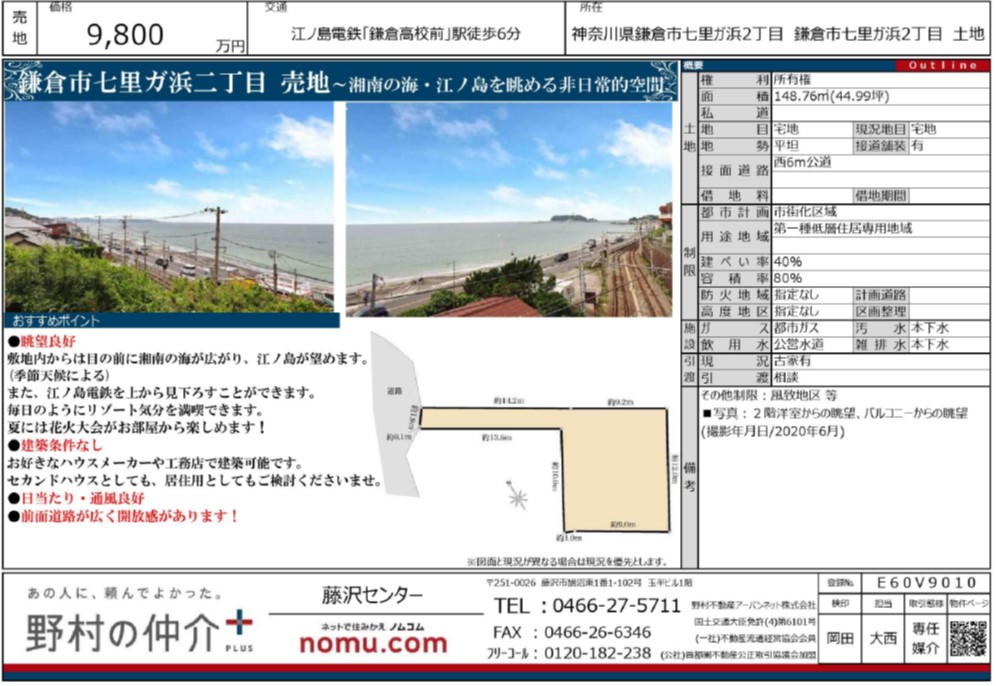
Task: Click the free call number 0120-182-238
Action: coord(596,654)
